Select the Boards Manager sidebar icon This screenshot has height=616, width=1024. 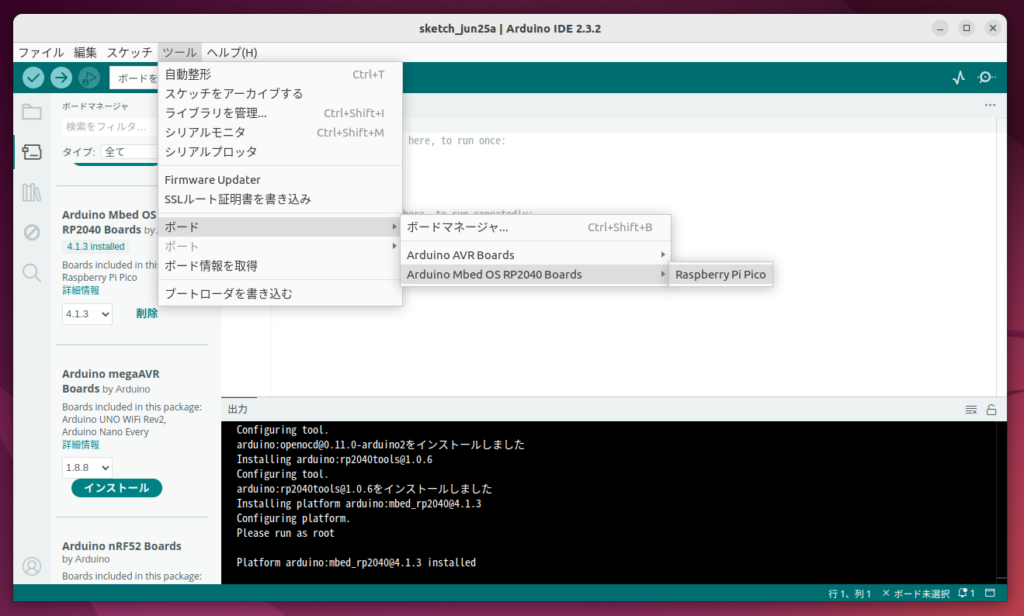tap(31, 152)
